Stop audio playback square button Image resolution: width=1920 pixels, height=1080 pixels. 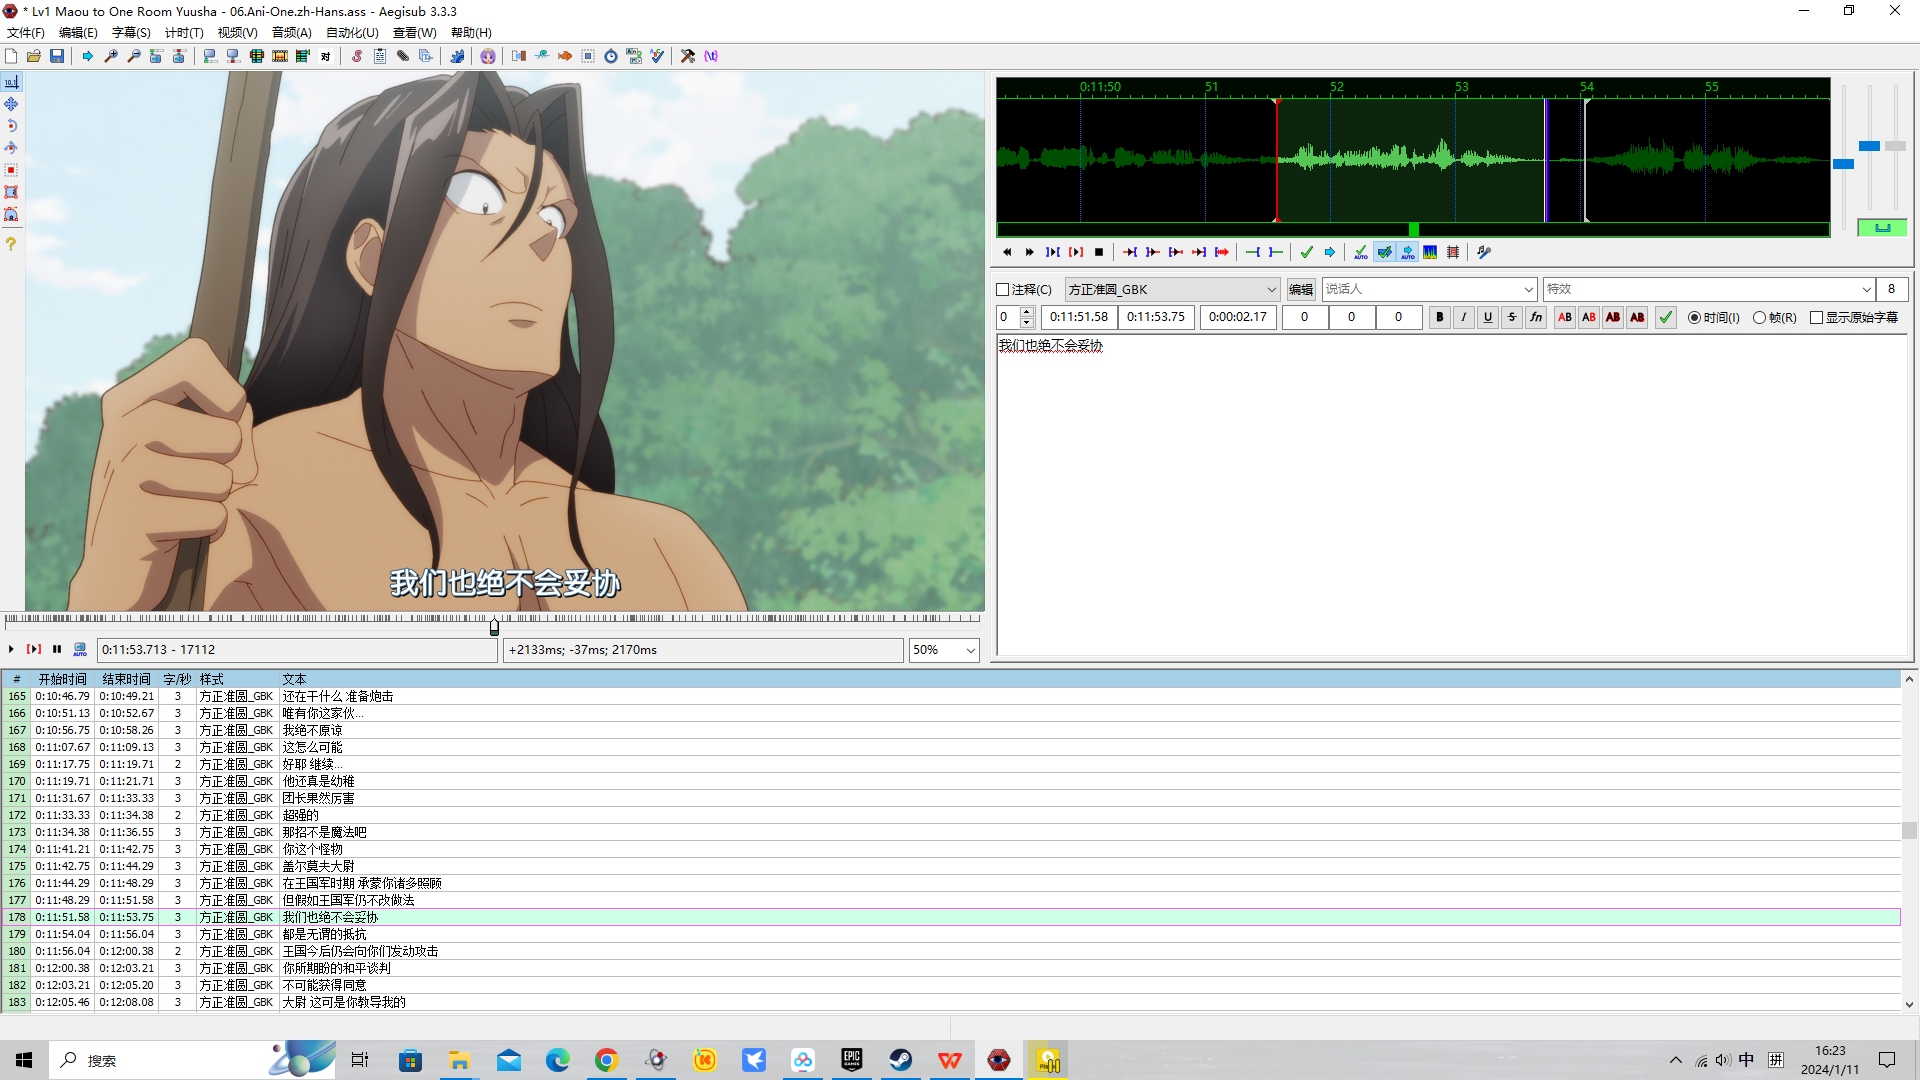click(x=1099, y=252)
